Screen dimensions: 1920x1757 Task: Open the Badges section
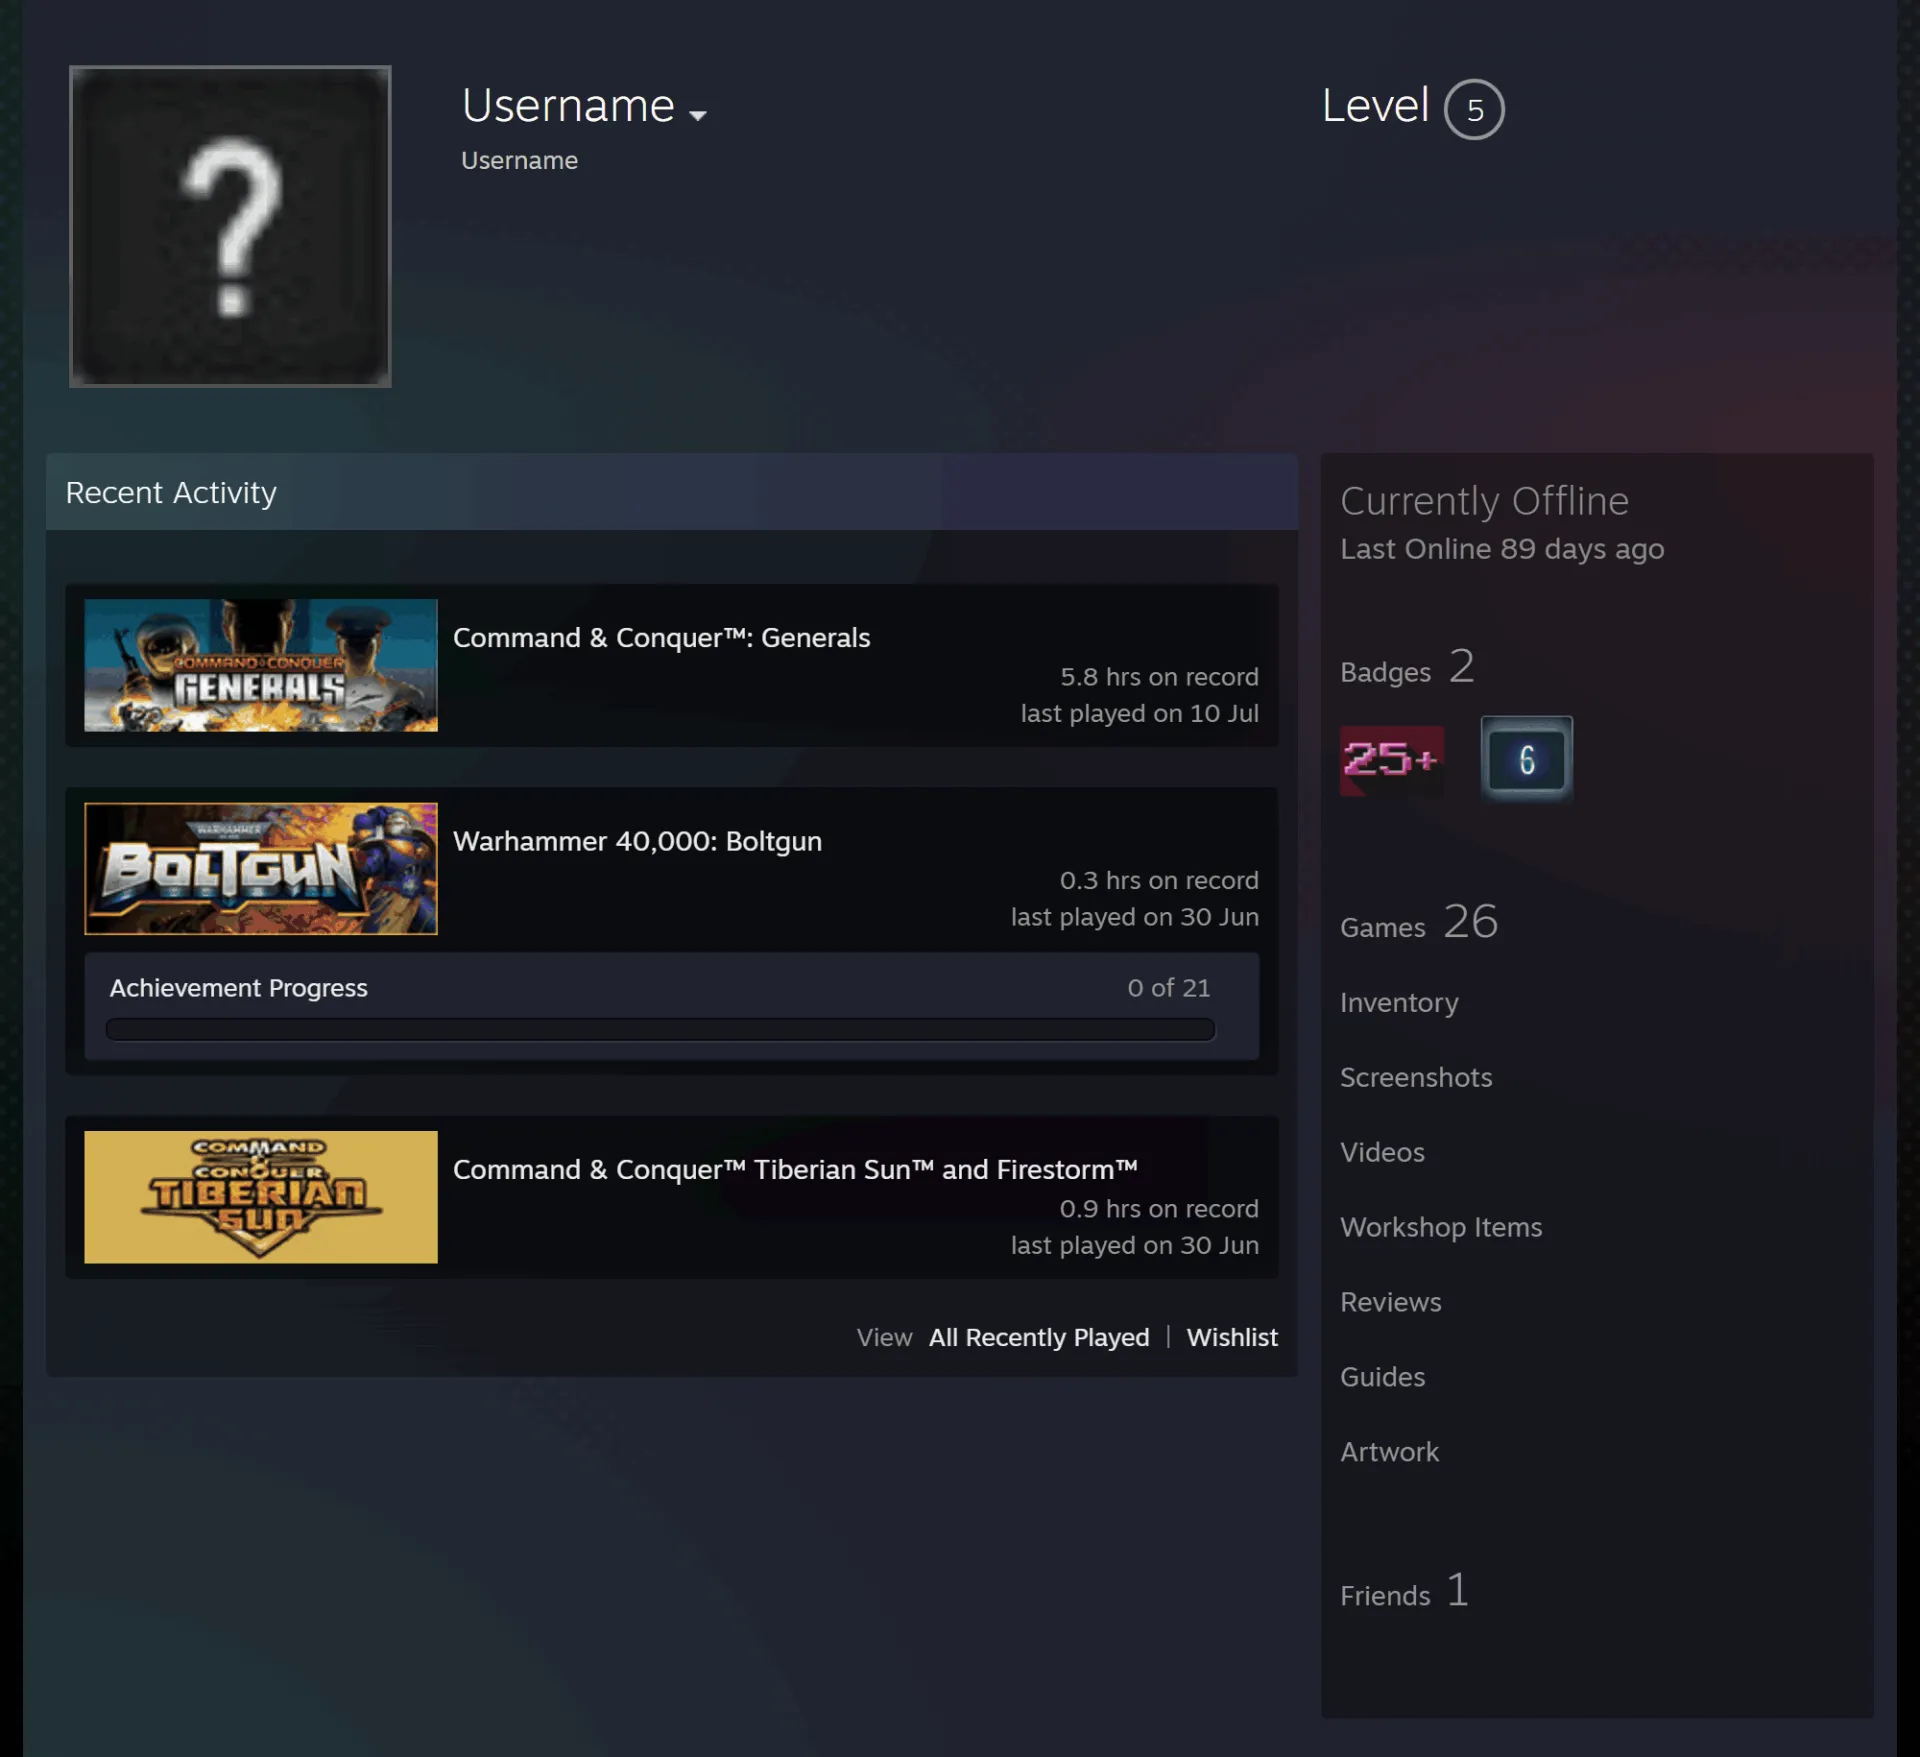click(1406, 667)
